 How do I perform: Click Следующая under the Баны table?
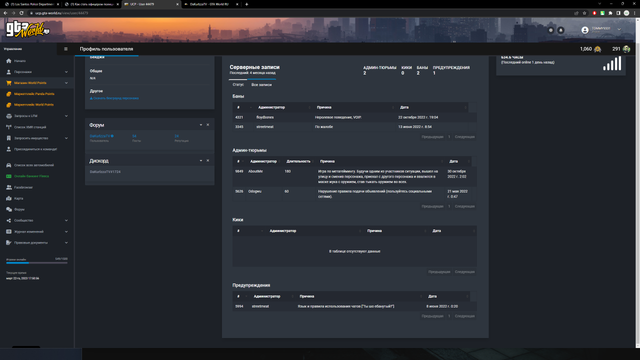pos(464,137)
